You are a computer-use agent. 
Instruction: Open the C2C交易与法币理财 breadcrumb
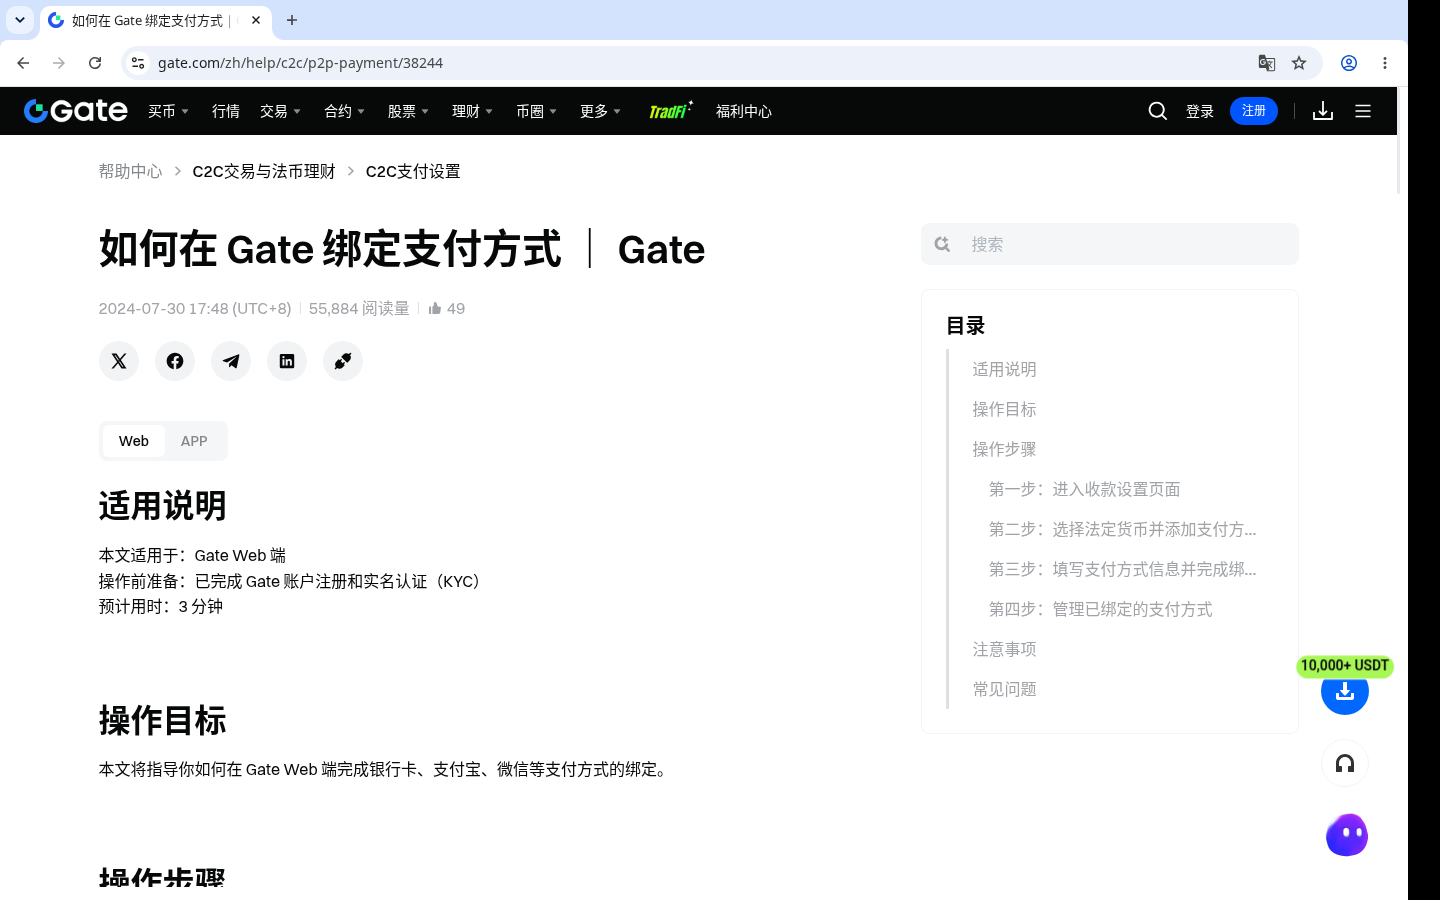point(264,171)
